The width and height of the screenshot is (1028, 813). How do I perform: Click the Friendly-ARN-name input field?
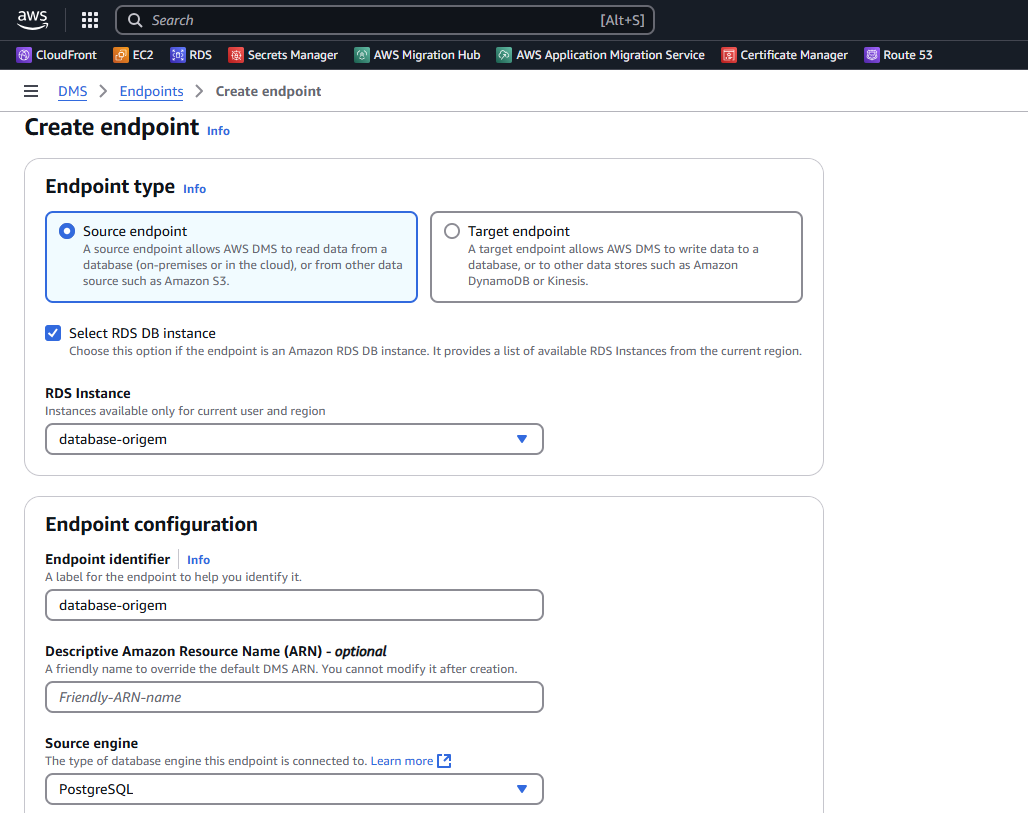(x=294, y=697)
